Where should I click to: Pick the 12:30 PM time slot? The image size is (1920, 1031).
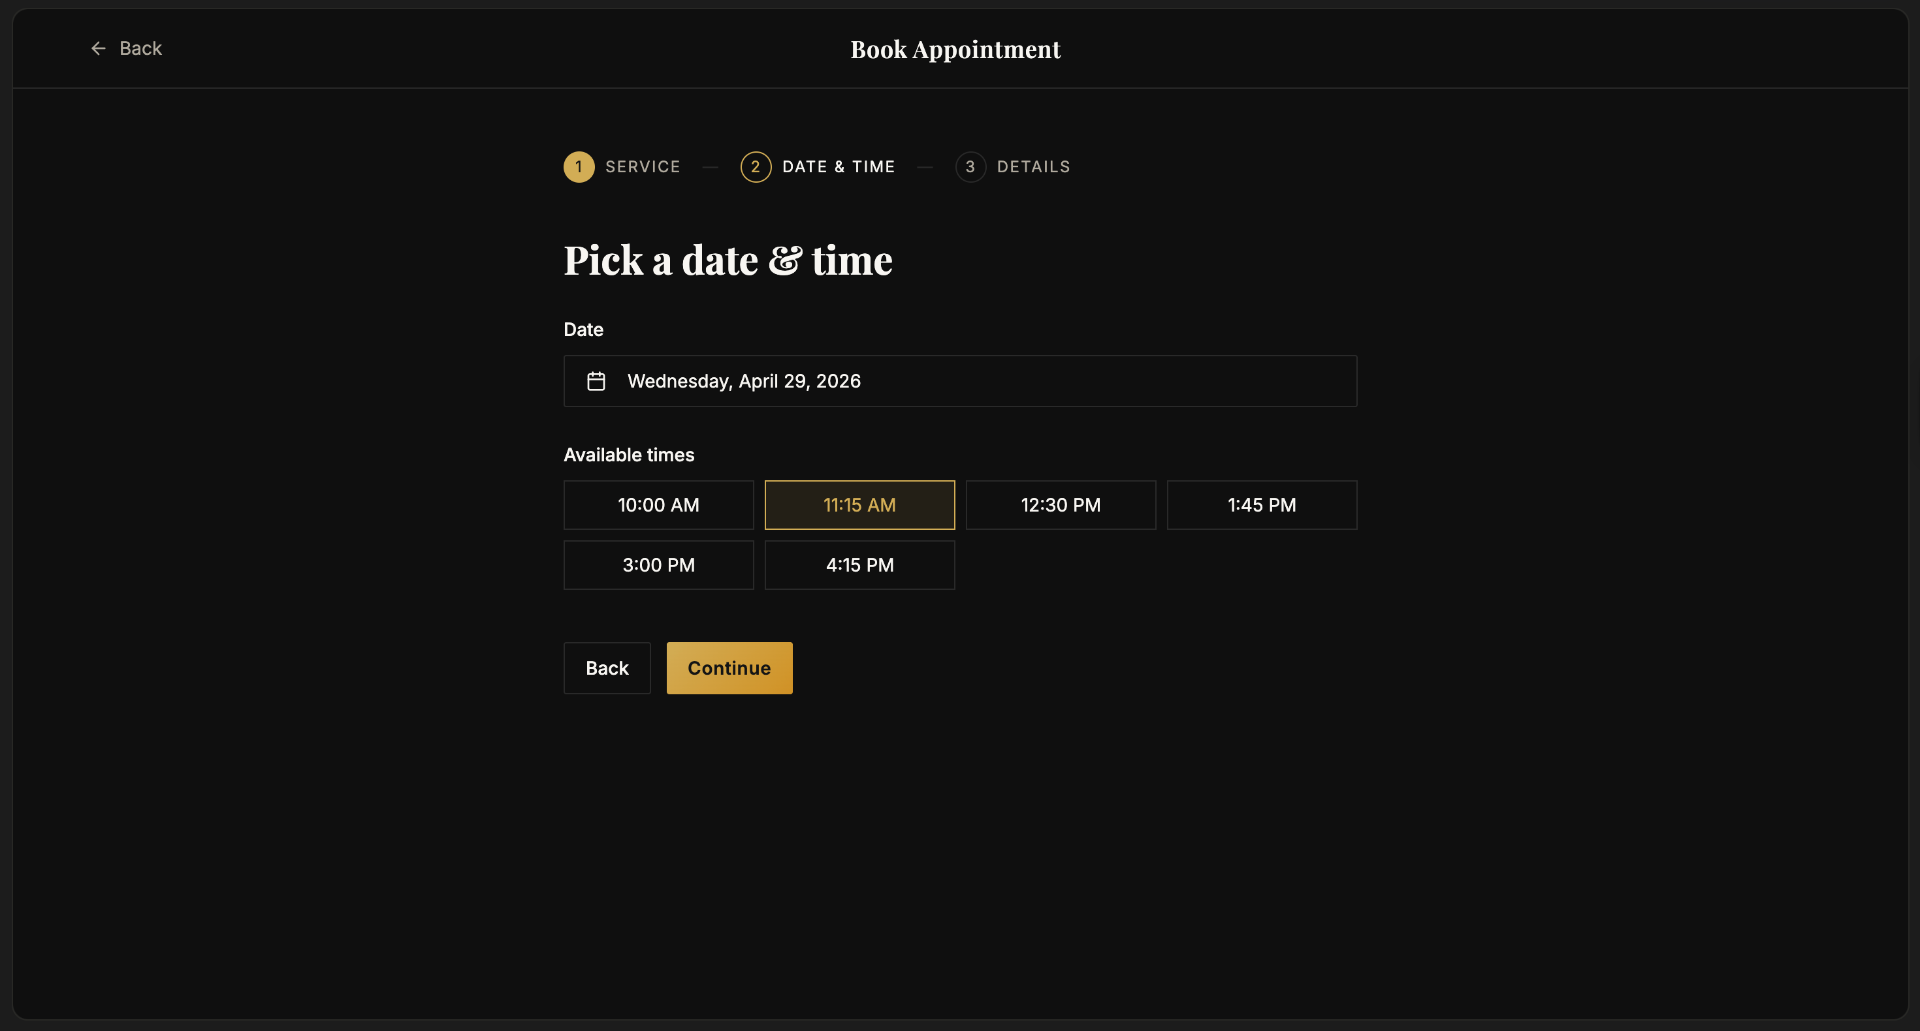click(1061, 505)
